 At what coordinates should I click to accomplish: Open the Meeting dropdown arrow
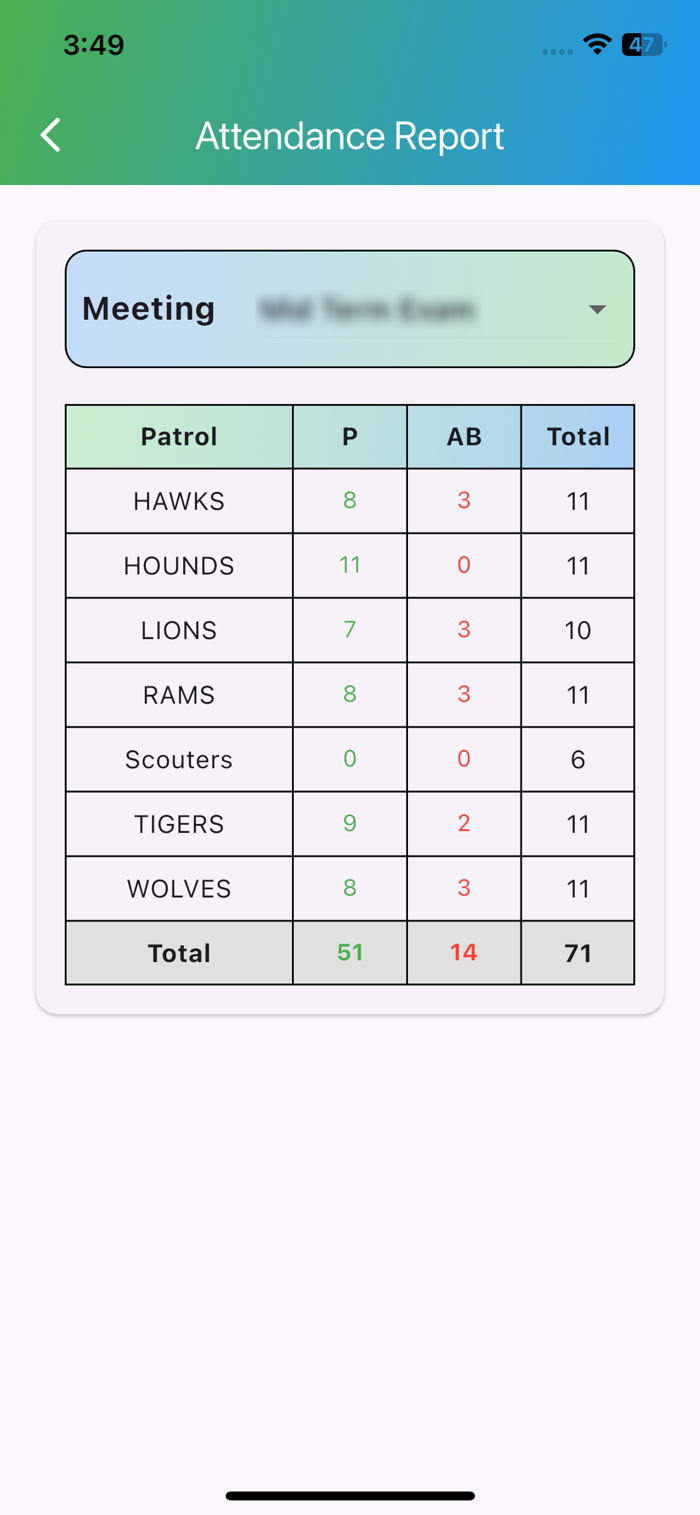pos(597,309)
